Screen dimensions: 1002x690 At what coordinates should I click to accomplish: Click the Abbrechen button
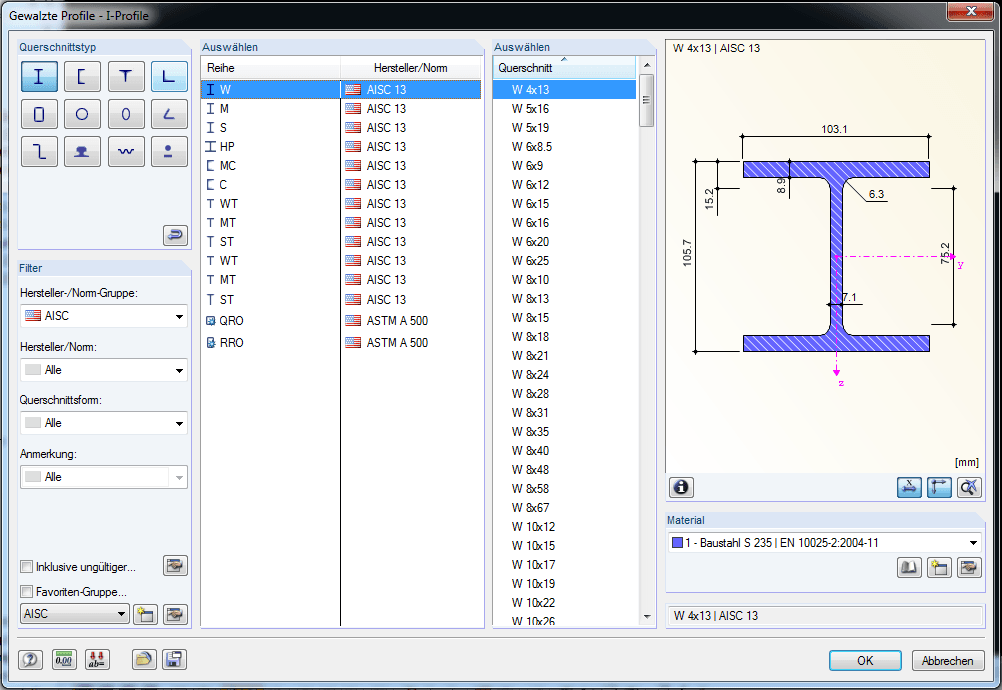(948, 661)
